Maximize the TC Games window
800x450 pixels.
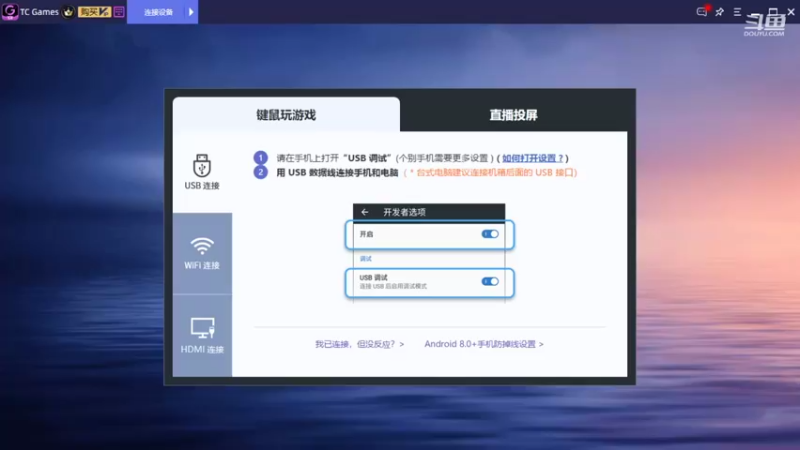(773, 12)
